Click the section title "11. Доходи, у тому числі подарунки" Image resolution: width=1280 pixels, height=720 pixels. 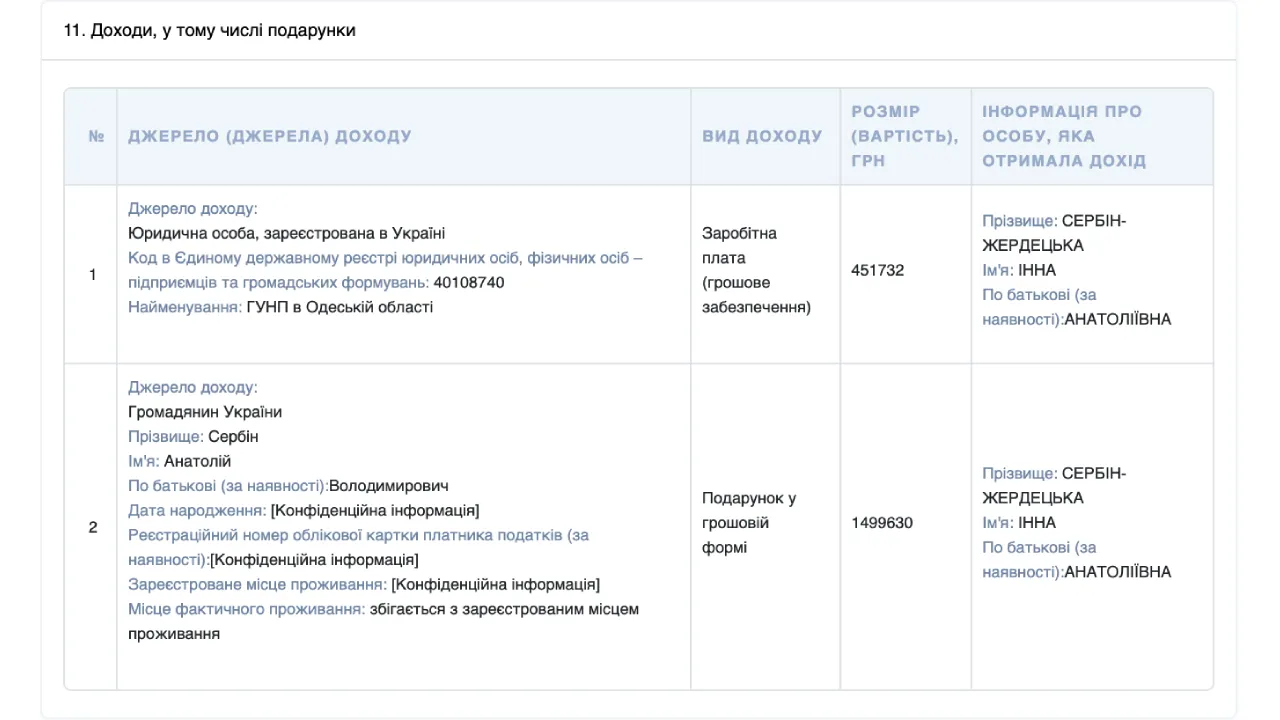(x=209, y=30)
